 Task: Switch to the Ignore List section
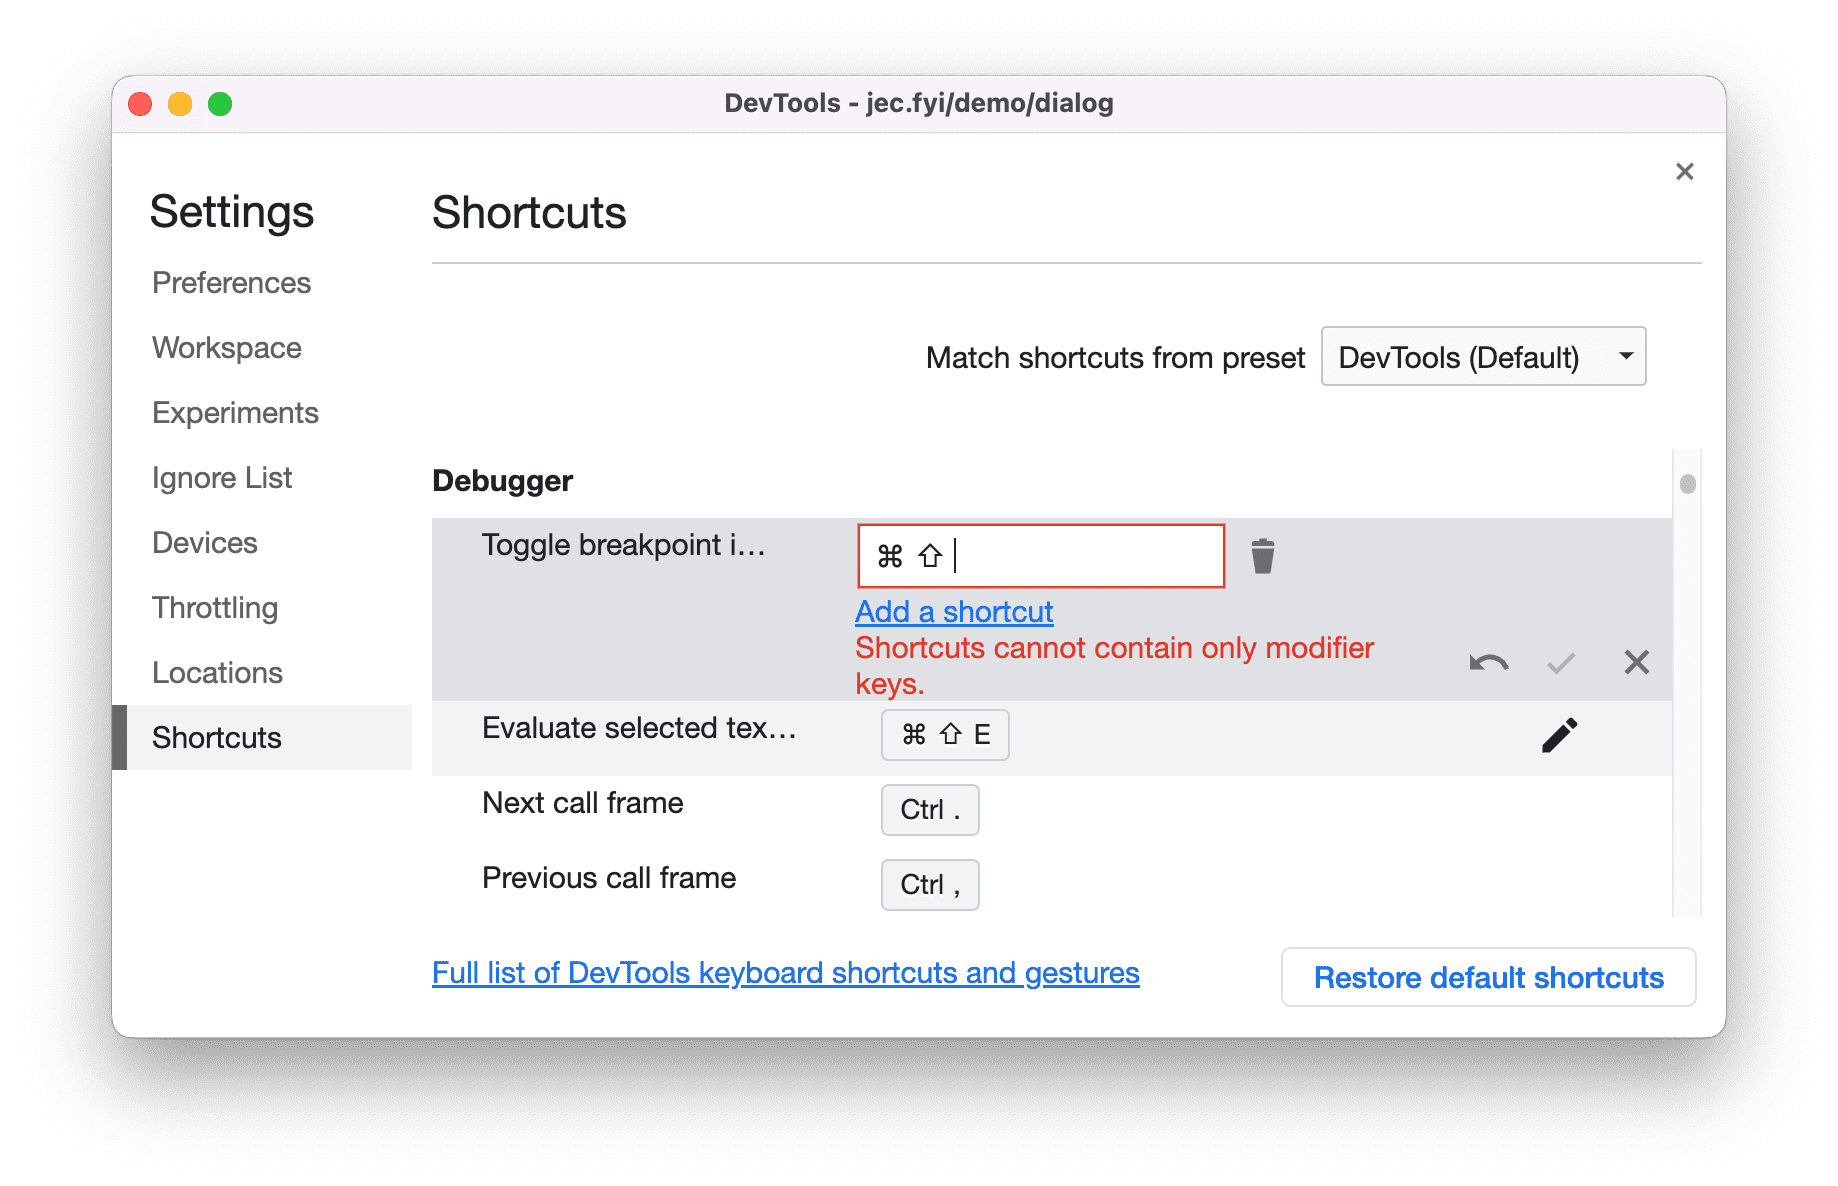click(x=222, y=477)
